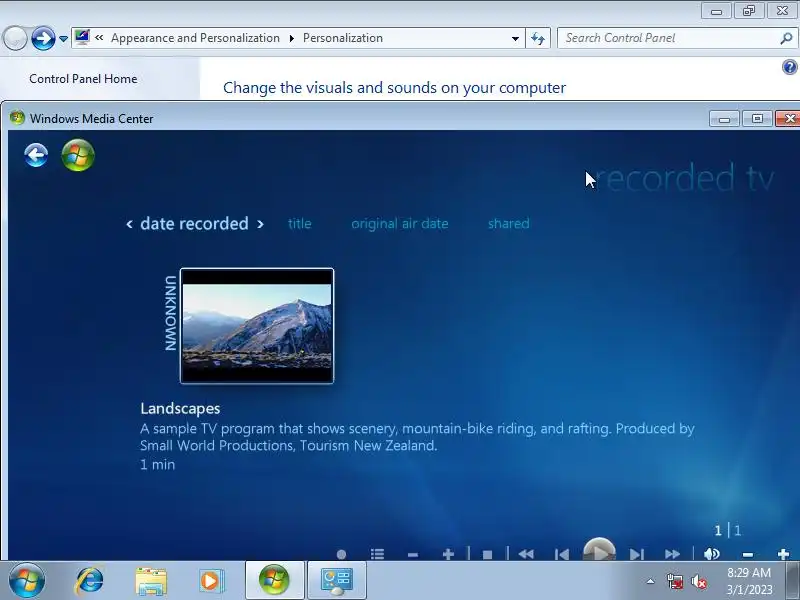Image resolution: width=800 pixels, height=600 pixels.
Task: Open the Windows Start menu
Action: click(x=27, y=581)
